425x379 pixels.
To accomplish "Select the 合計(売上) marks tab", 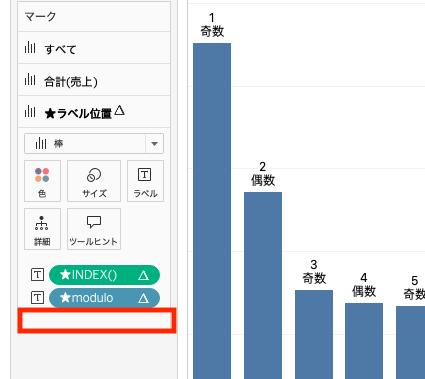I will coord(94,80).
